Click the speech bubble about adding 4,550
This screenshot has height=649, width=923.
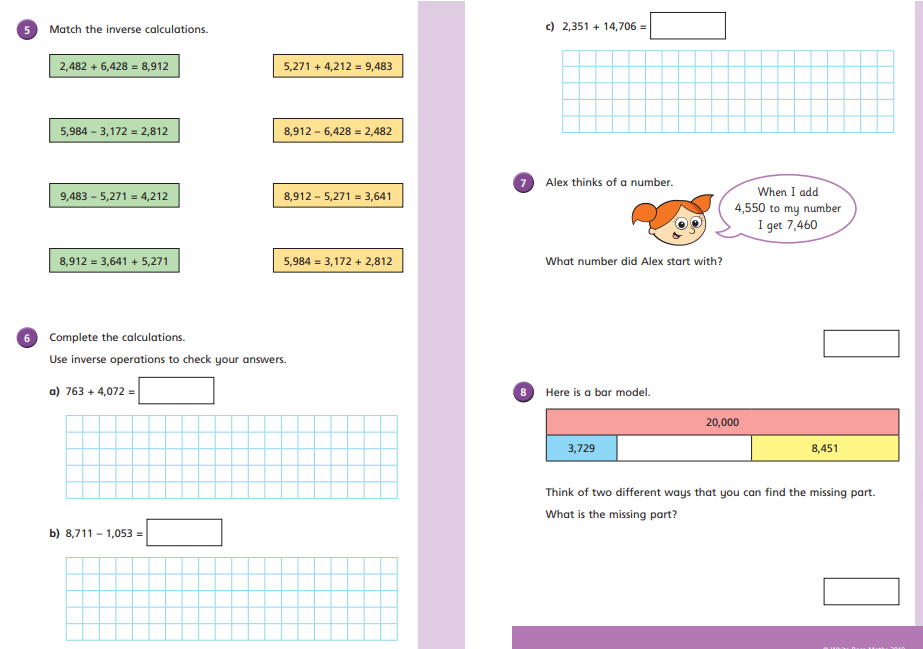coord(787,208)
